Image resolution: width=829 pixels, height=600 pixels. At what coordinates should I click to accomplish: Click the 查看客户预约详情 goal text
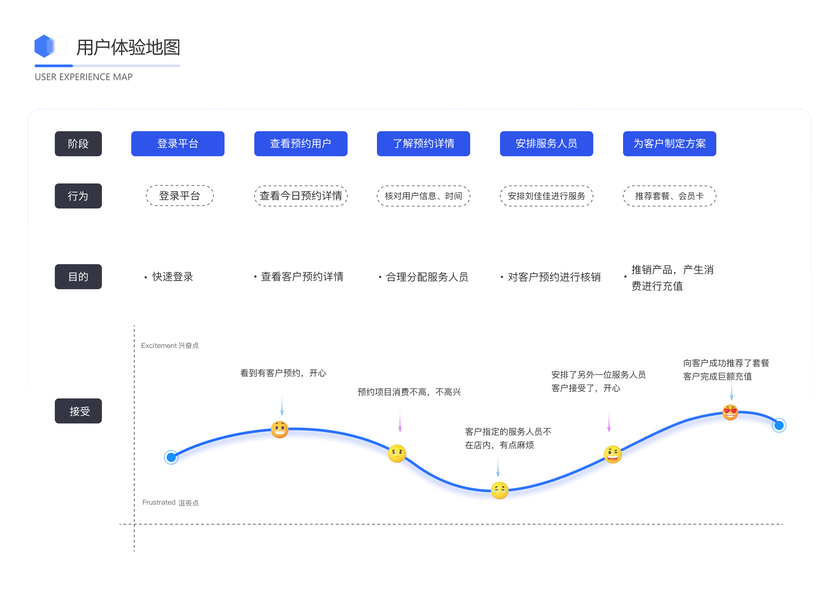click(302, 276)
